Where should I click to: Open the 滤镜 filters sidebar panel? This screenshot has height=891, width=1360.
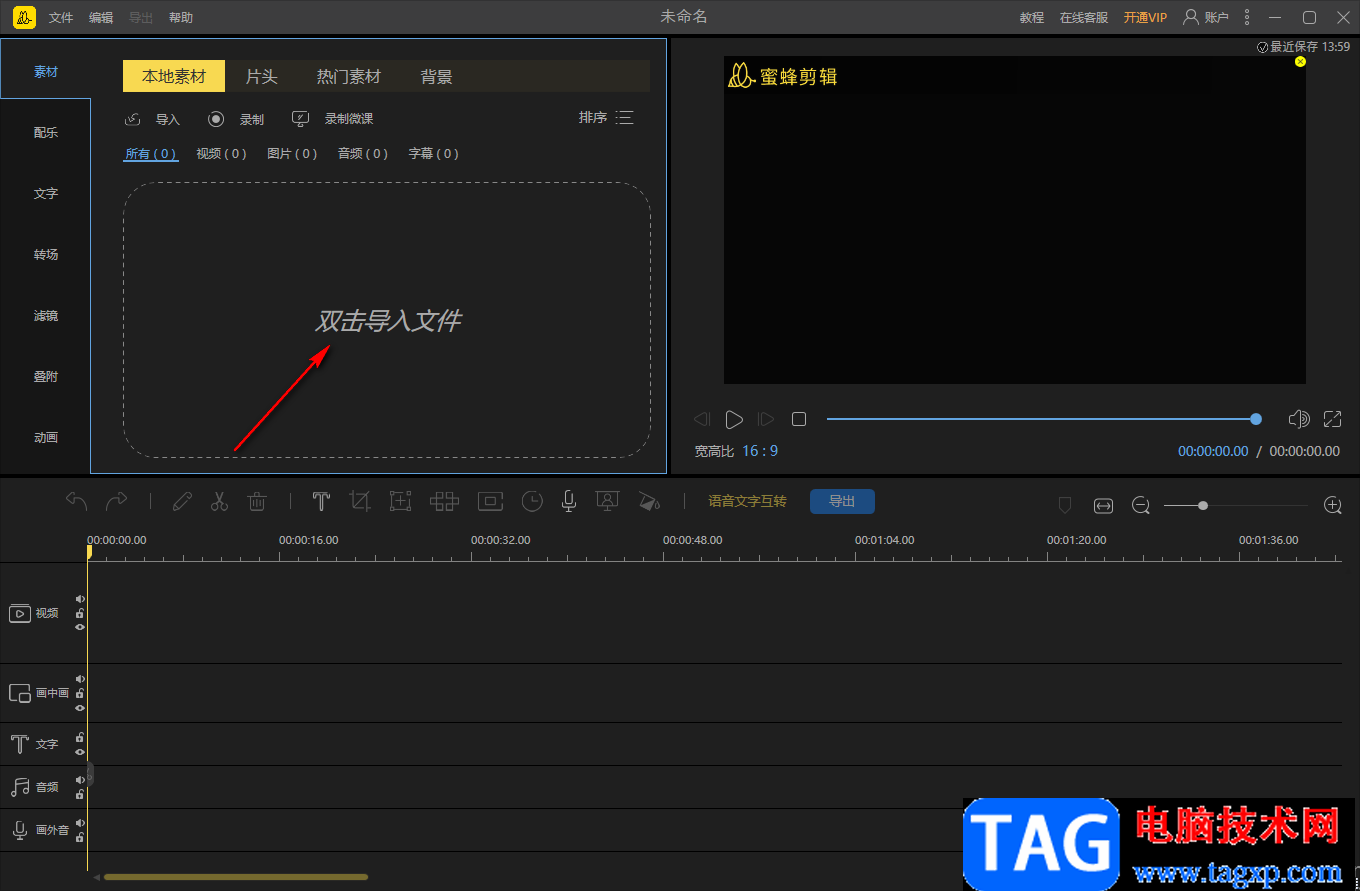tap(46, 315)
